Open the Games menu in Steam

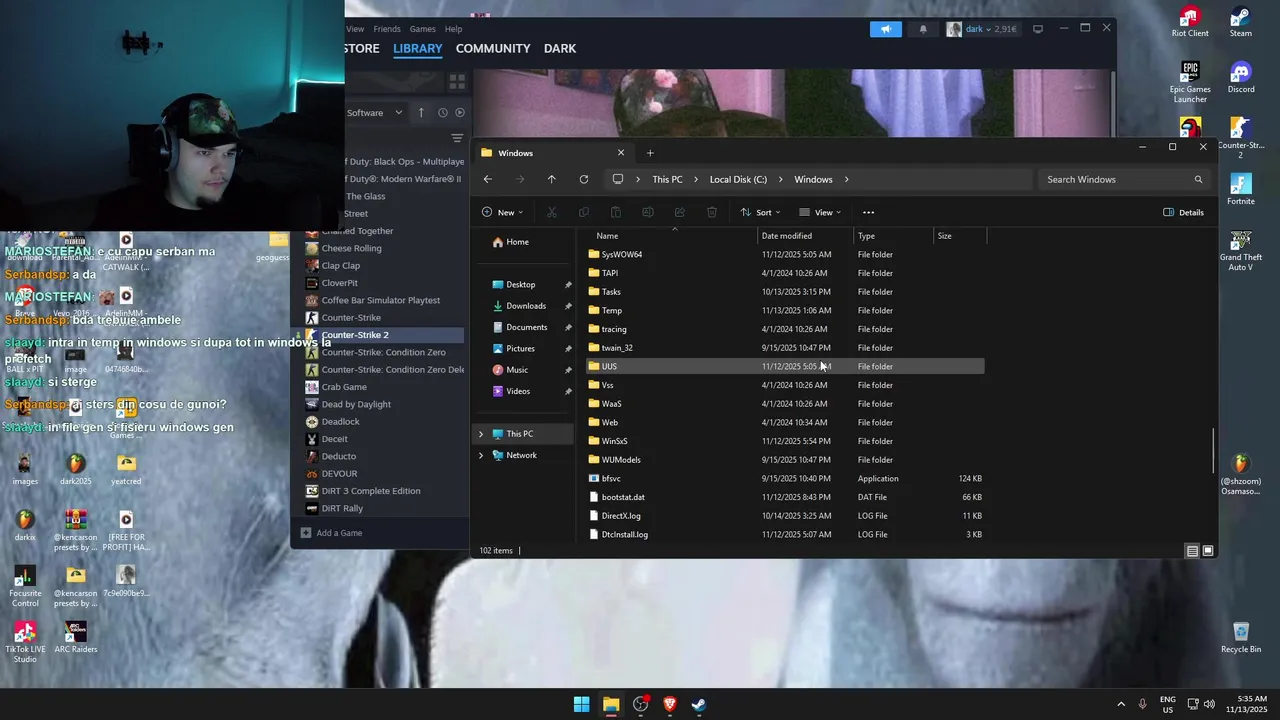point(423,29)
